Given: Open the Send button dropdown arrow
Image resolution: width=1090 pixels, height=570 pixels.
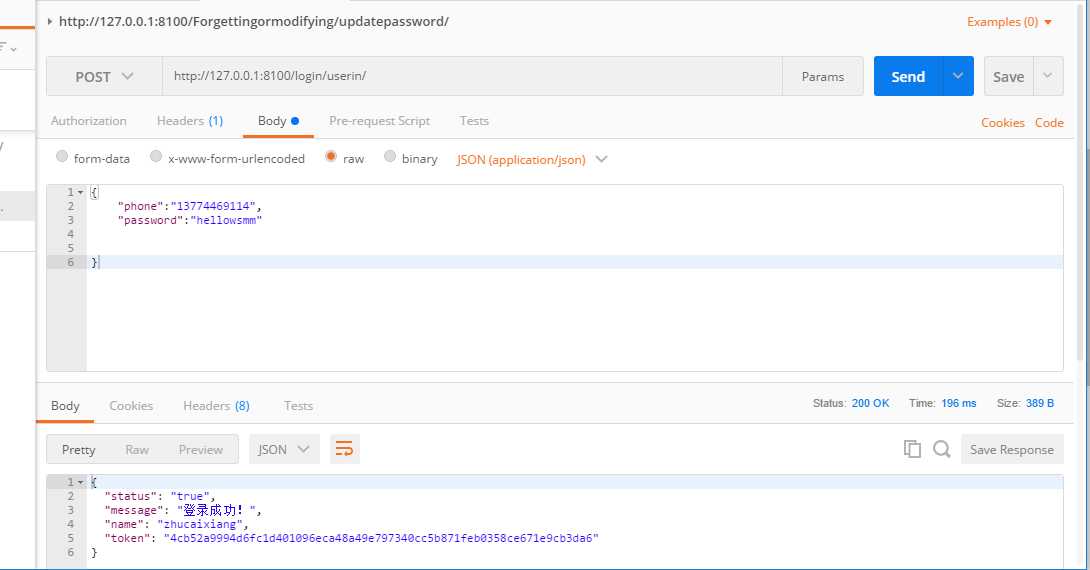Looking at the screenshot, I should 958,76.
